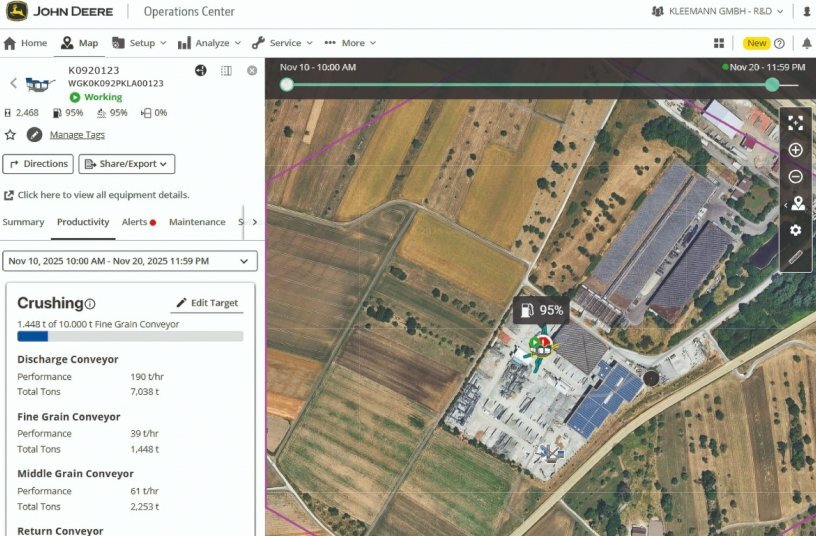
Task: Open the Share/Export dropdown
Action: pos(126,164)
